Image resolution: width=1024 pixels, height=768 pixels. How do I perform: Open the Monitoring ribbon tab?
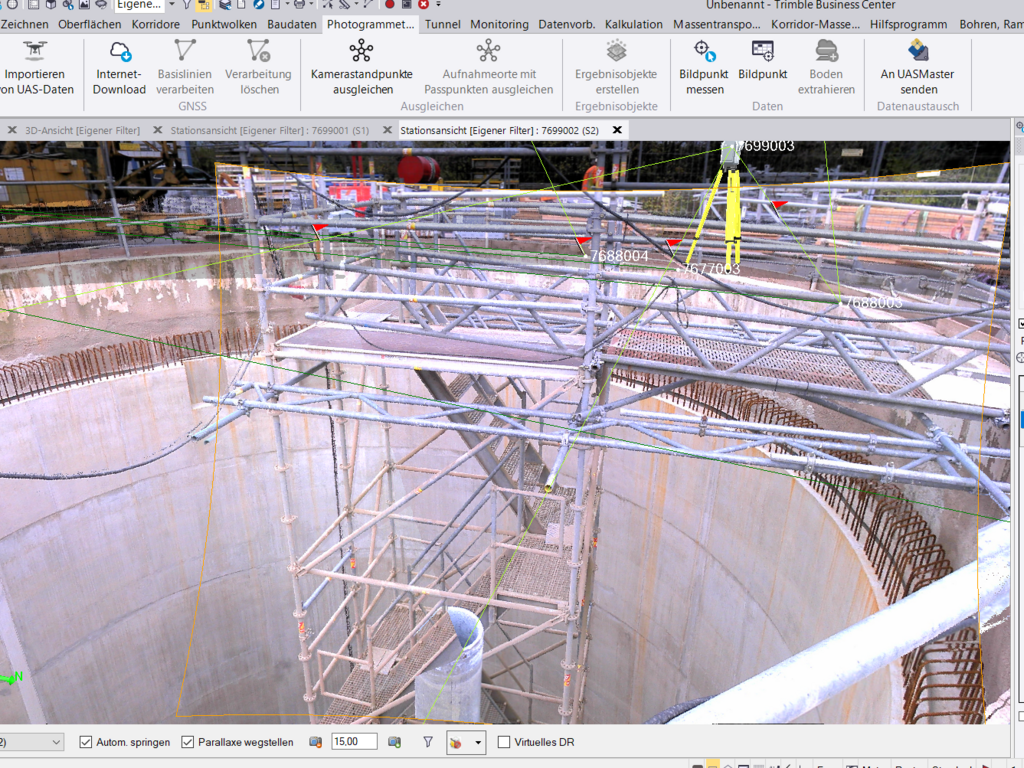pos(500,24)
